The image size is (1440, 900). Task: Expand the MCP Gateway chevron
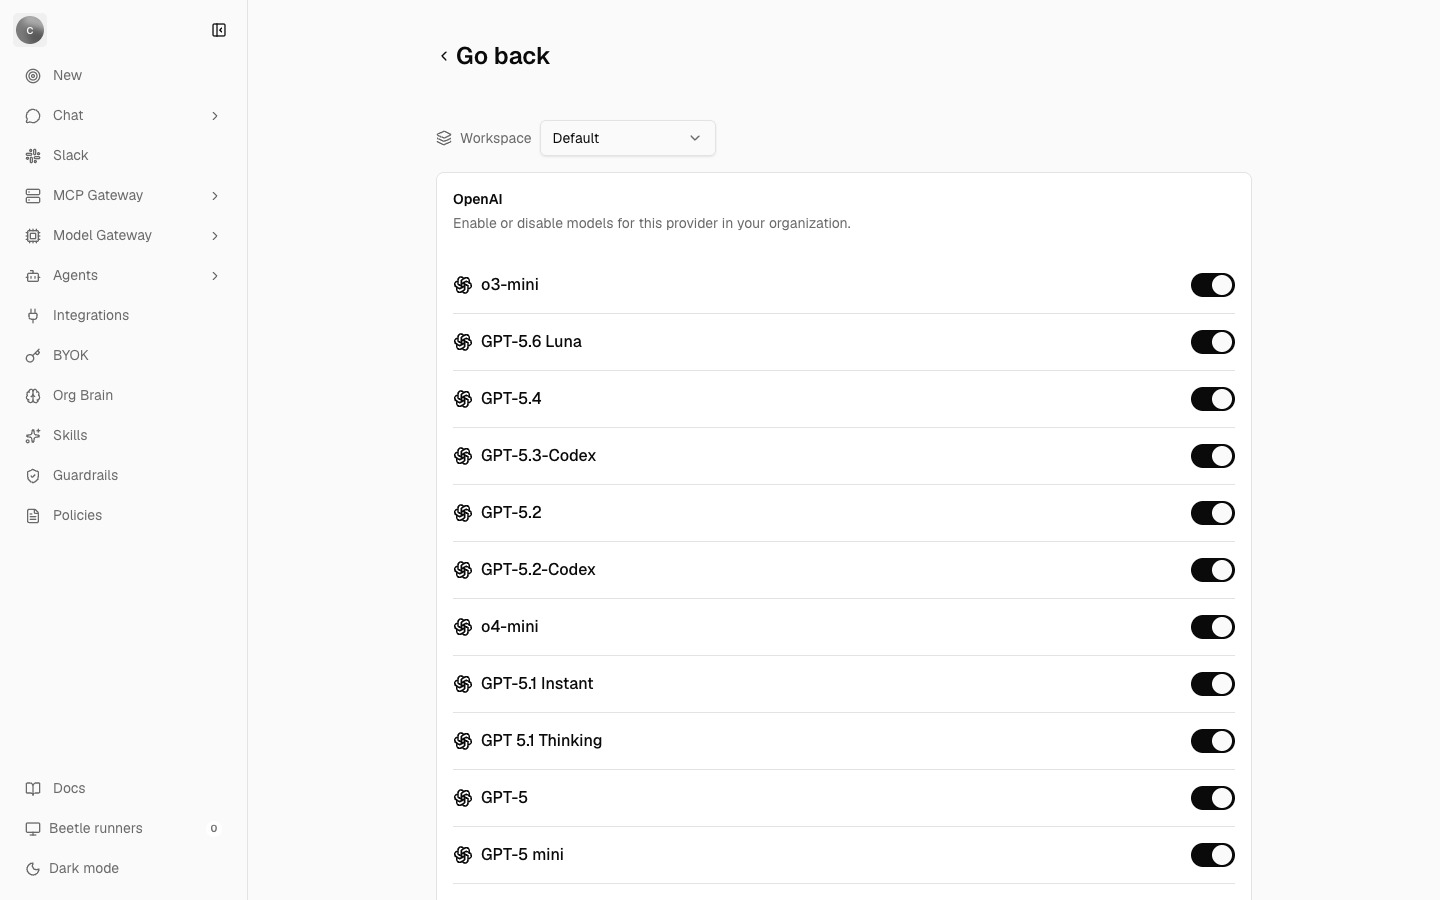pos(215,196)
